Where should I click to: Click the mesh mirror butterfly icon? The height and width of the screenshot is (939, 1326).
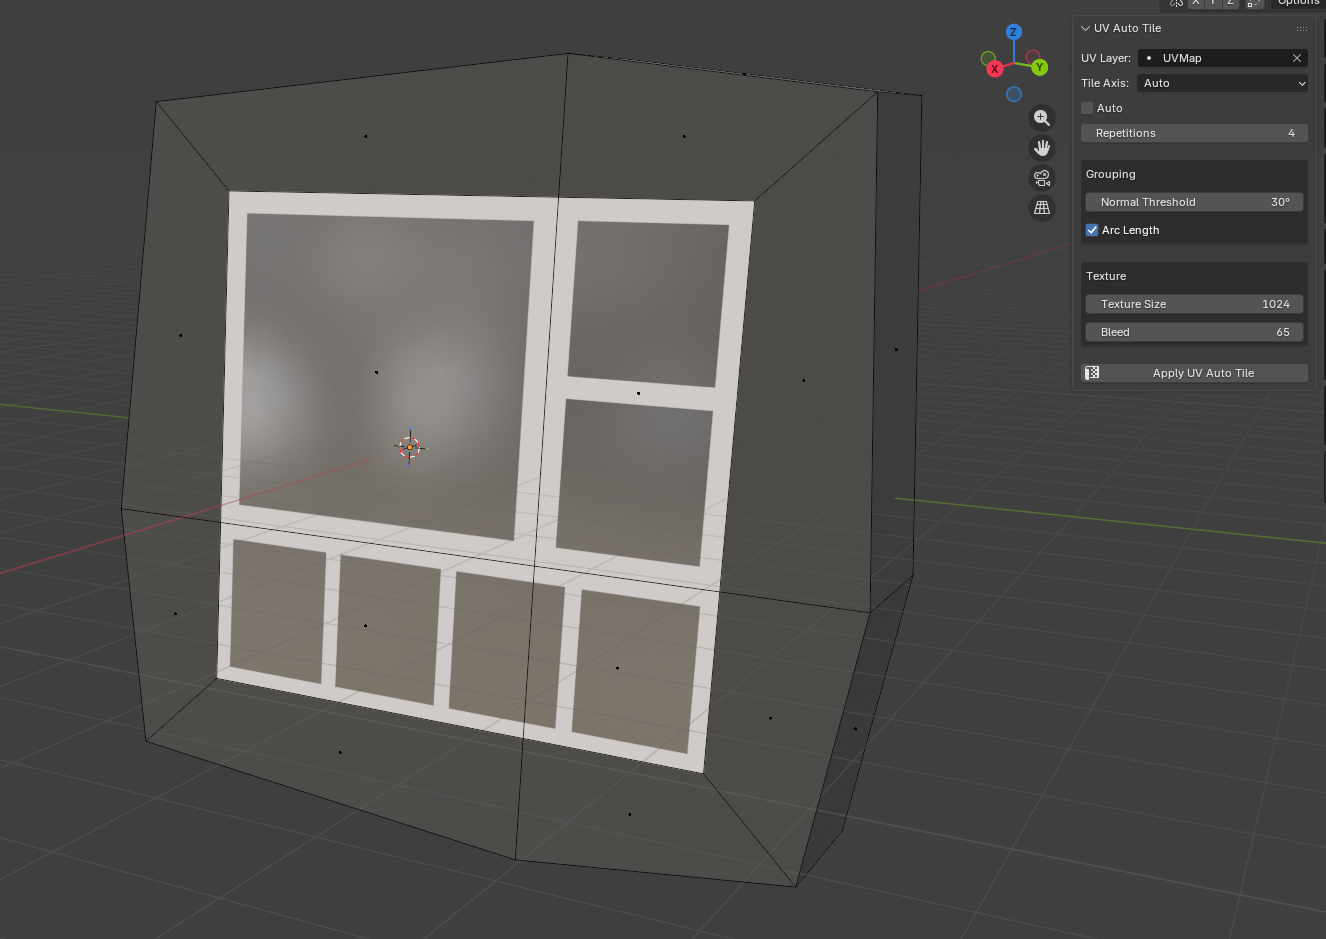click(1177, 3)
